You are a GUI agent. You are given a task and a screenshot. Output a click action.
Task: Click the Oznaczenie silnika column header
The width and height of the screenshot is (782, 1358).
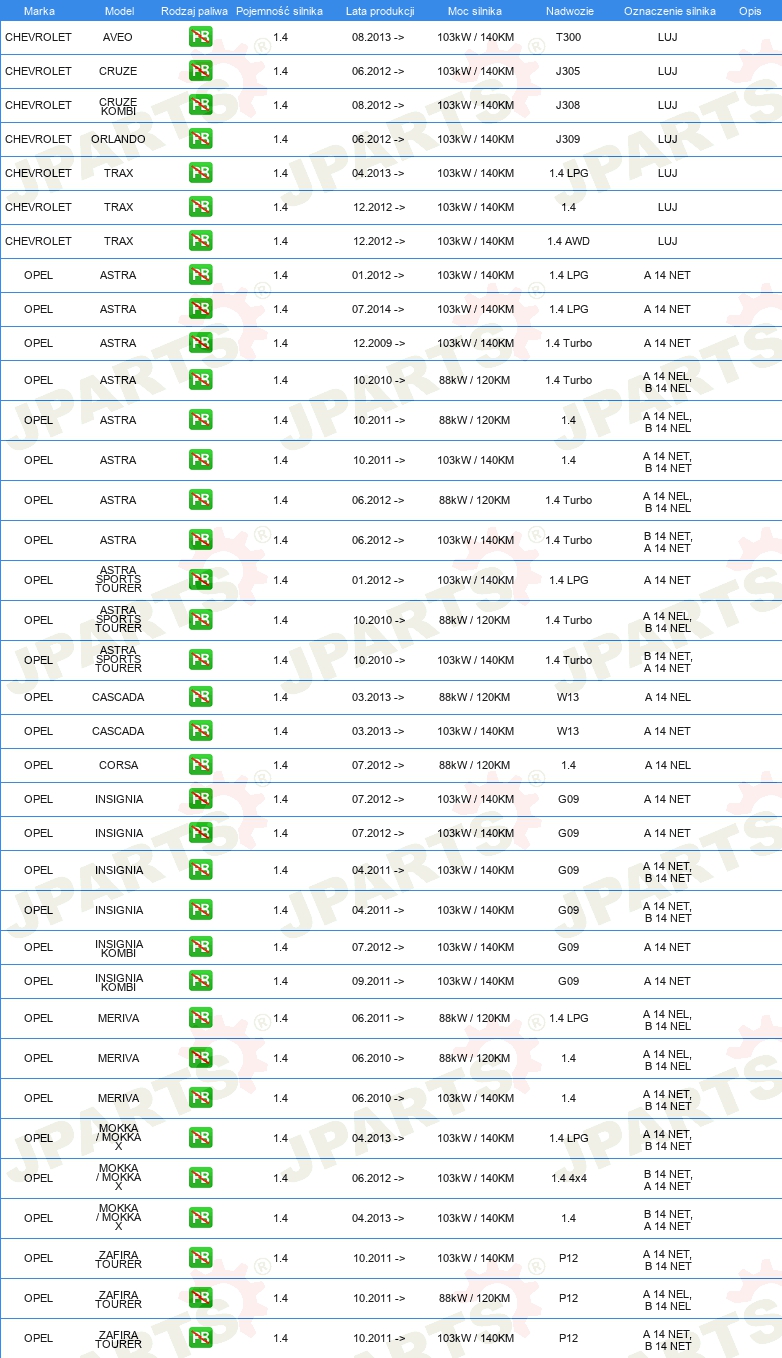pyautogui.click(x=670, y=11)
